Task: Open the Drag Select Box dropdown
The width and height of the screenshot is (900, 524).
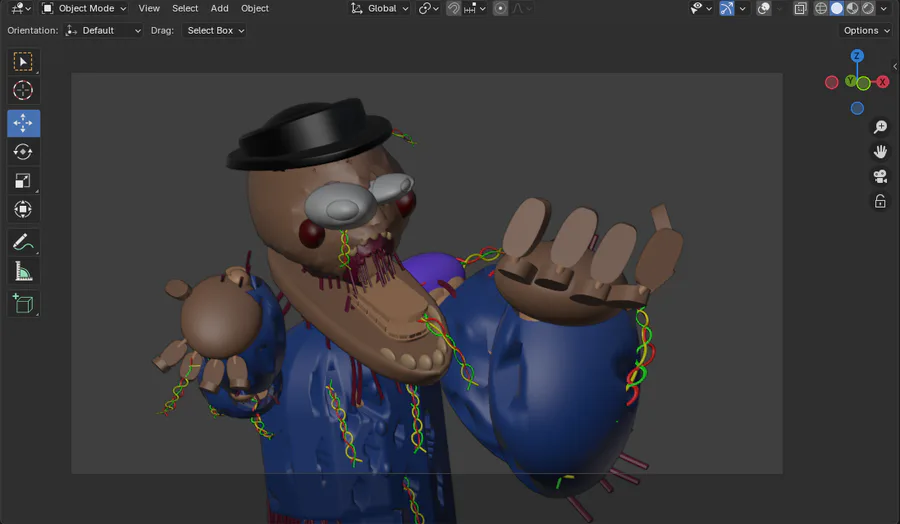Action: [x=215, y=30]
